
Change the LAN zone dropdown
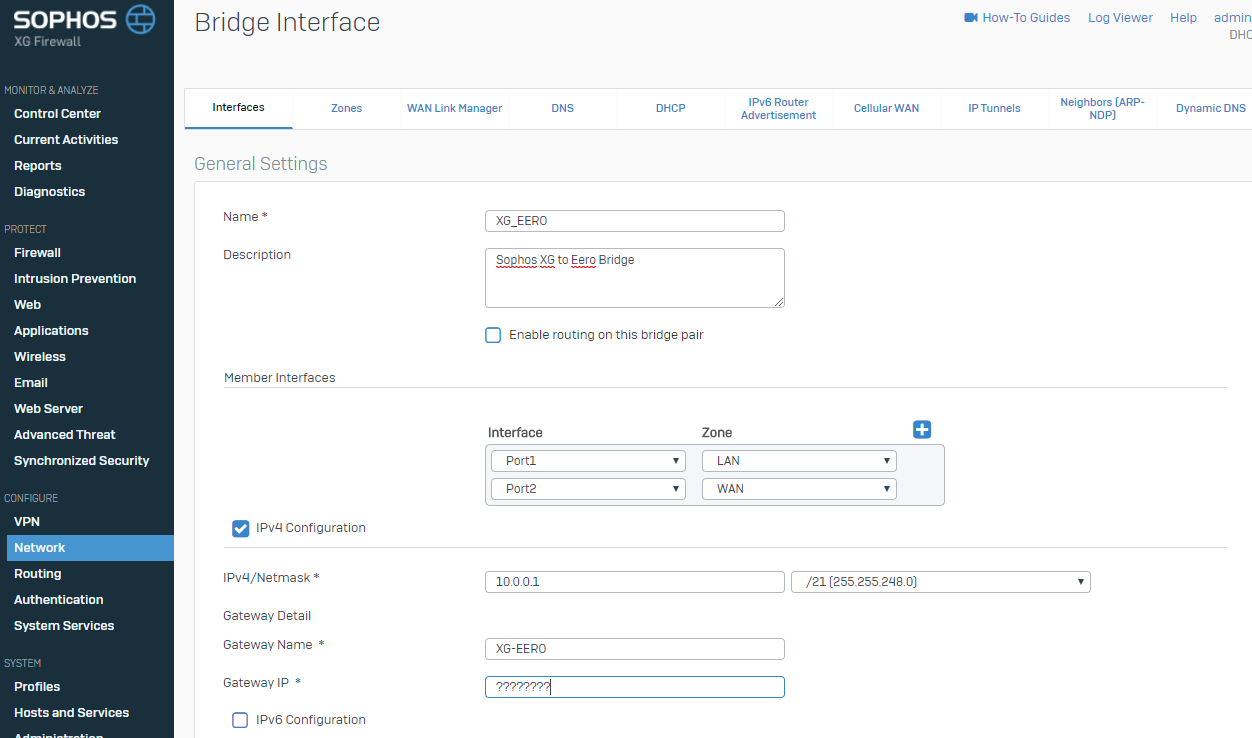coord(799,461)
